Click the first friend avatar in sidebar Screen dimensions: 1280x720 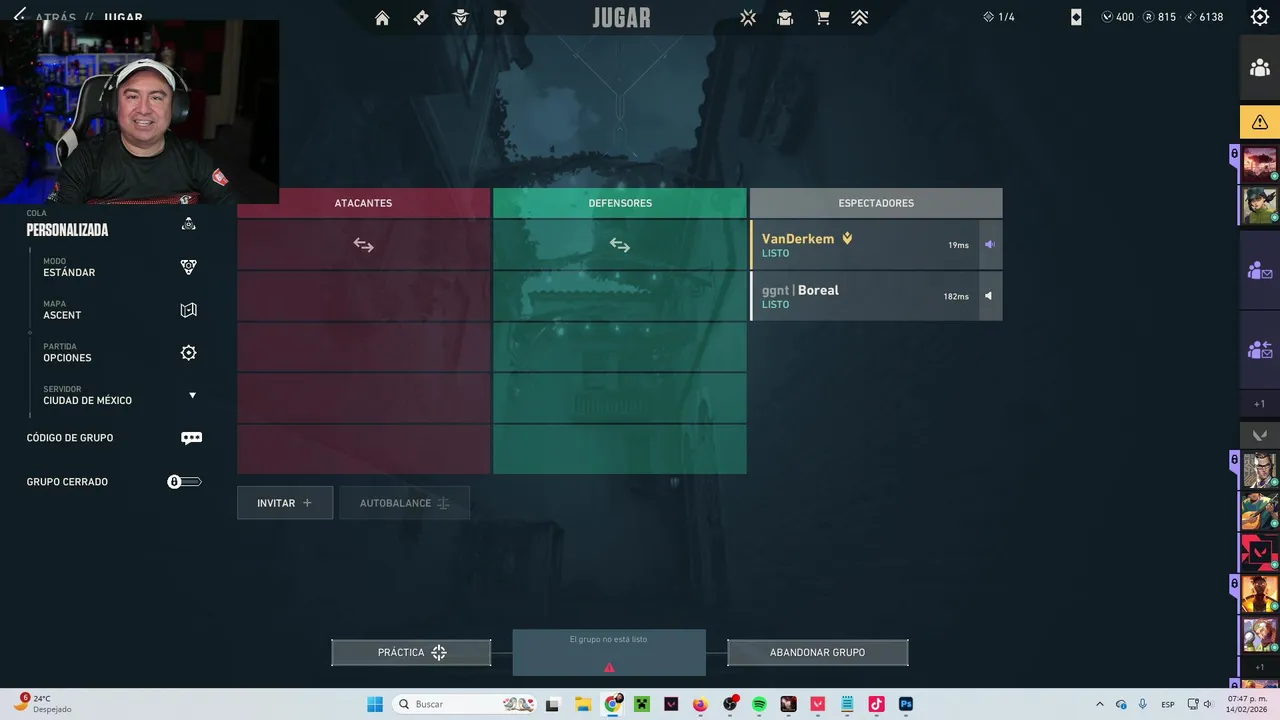tap(1260, 162)
